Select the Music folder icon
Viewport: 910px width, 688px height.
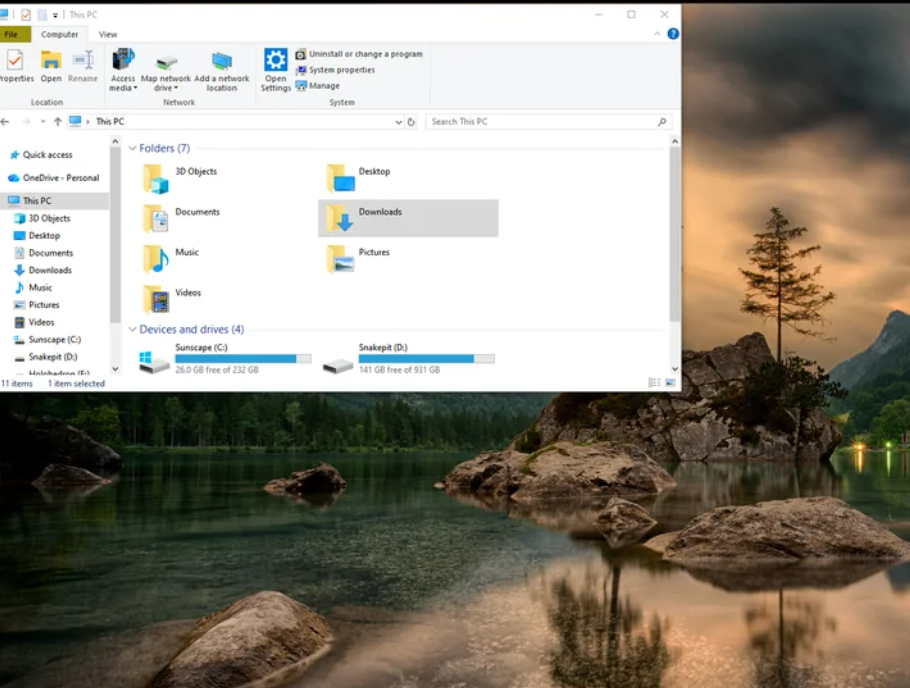tap(156, 259)
